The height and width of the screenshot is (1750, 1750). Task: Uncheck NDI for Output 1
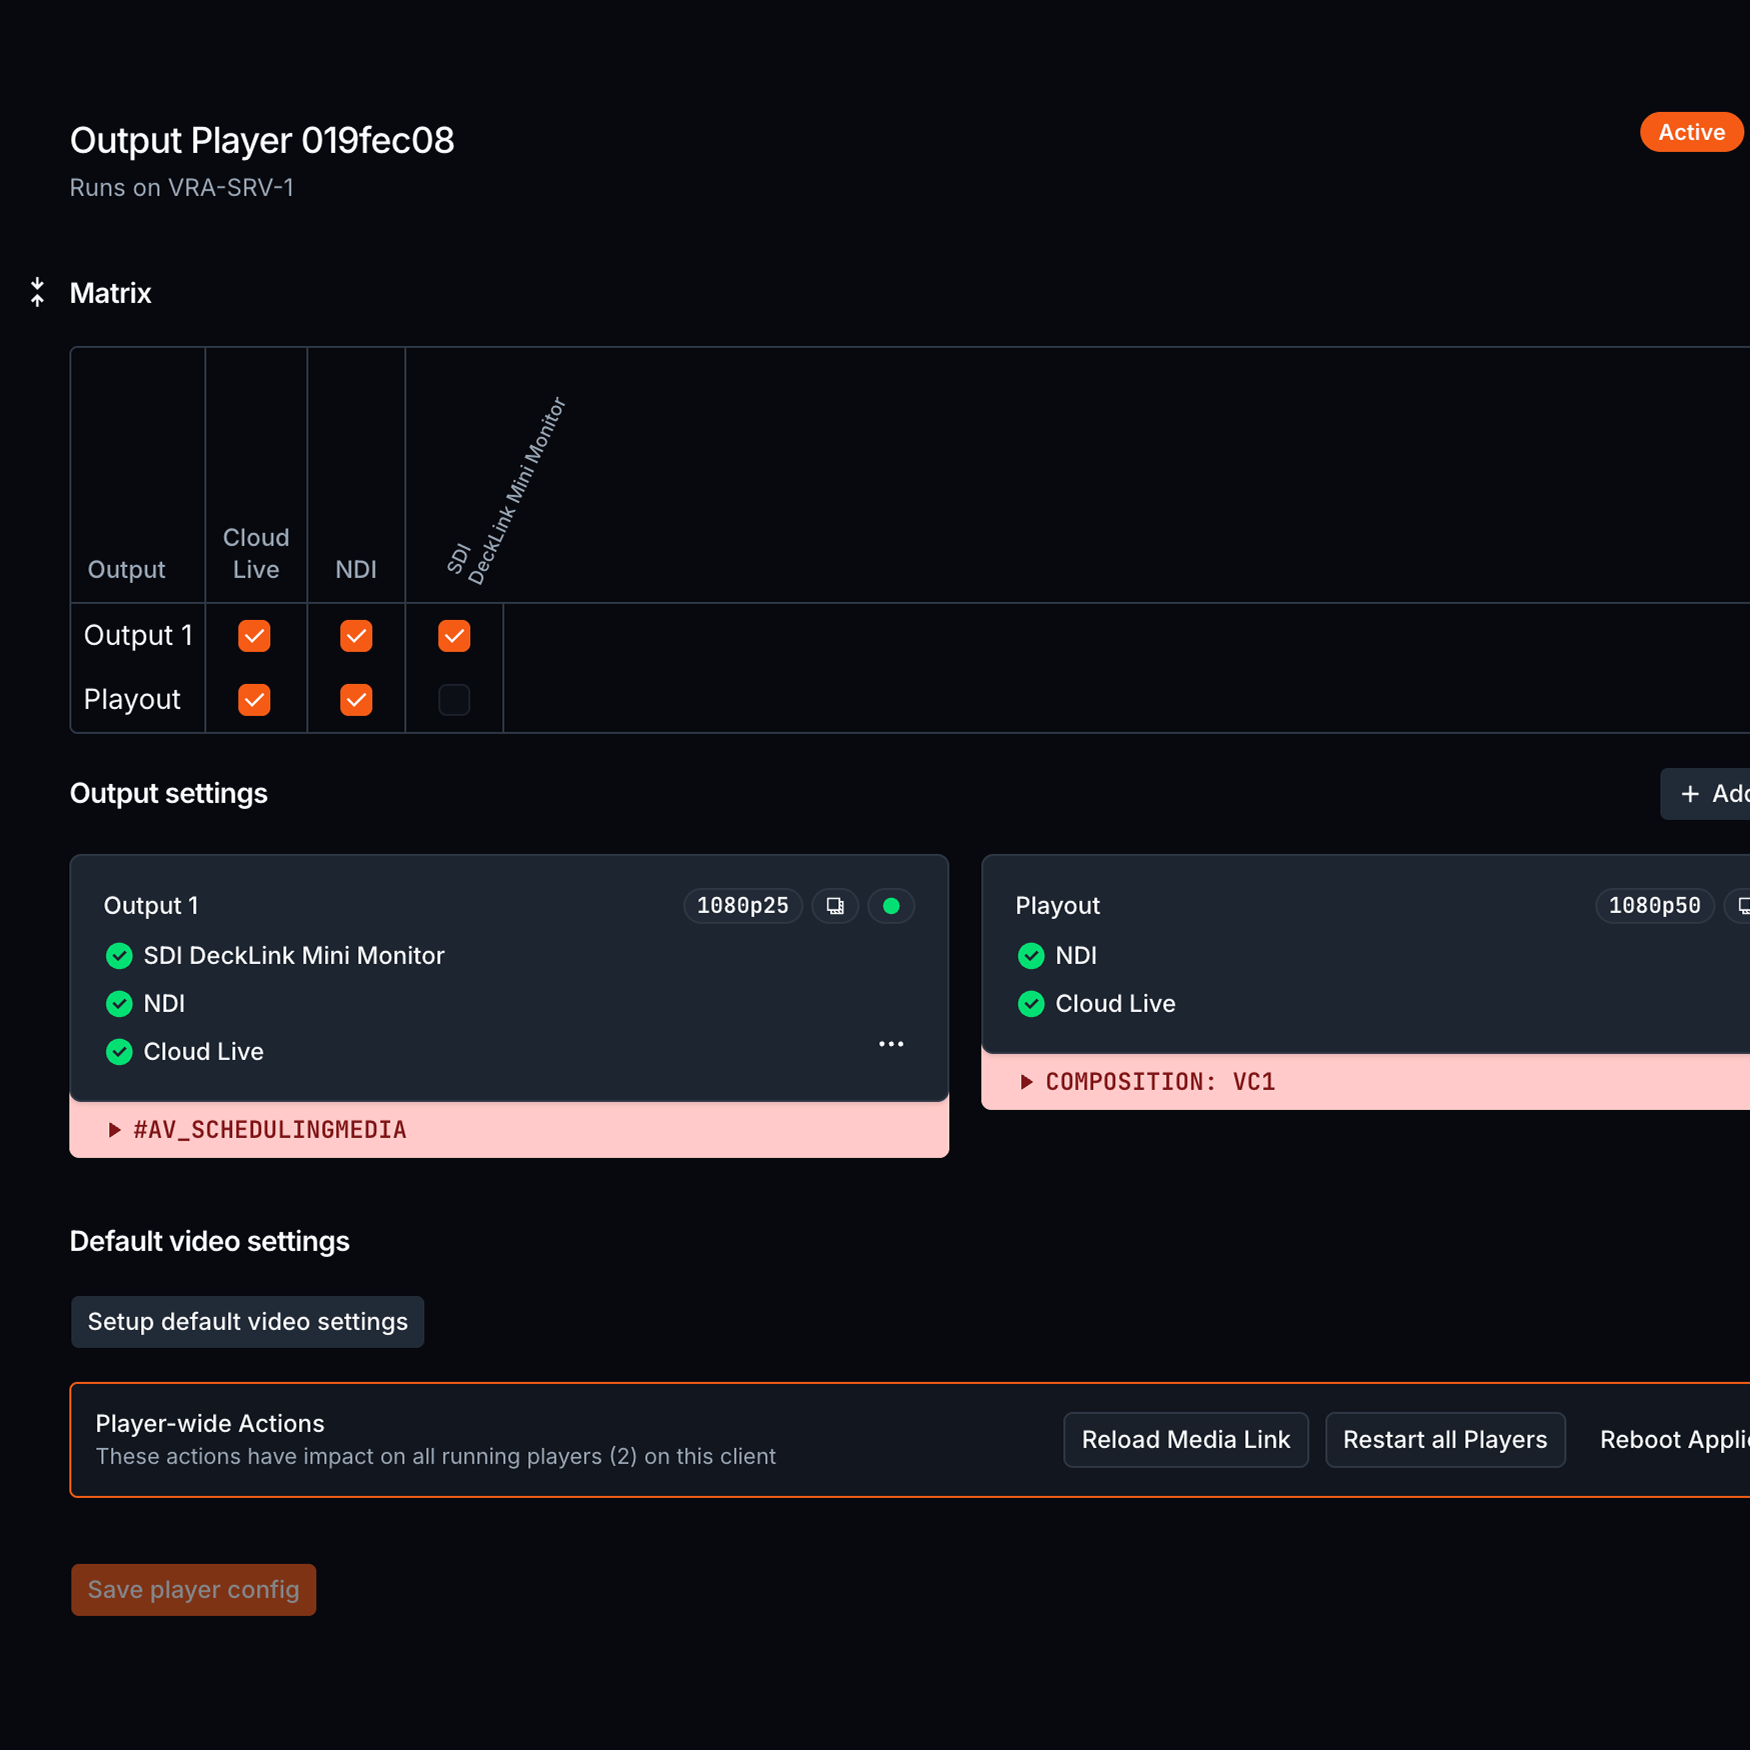click(356, 636)
